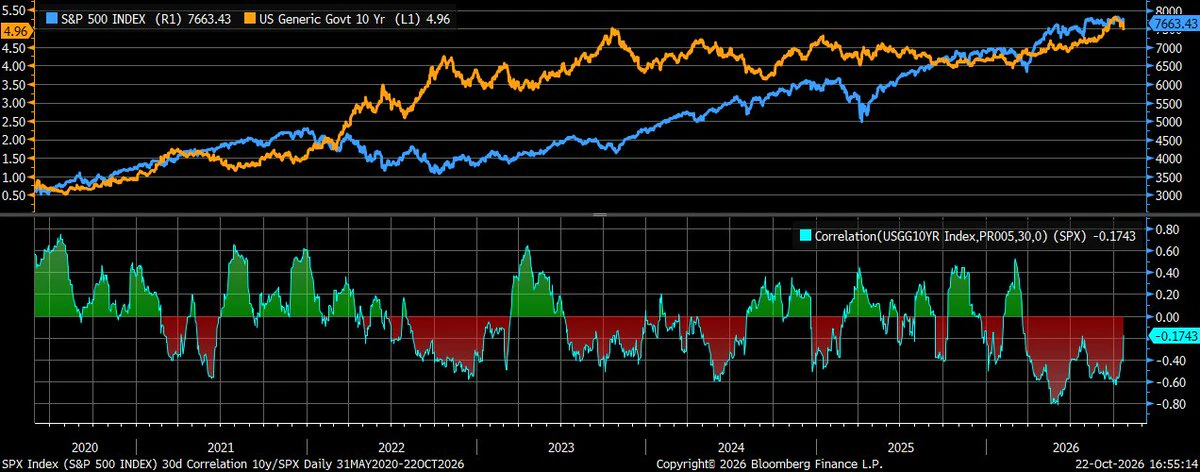This screenshot has width=1200, height=472.
Task: Click the cyan -0.1743 last-value tag
Action: (x=1173, y=335)
